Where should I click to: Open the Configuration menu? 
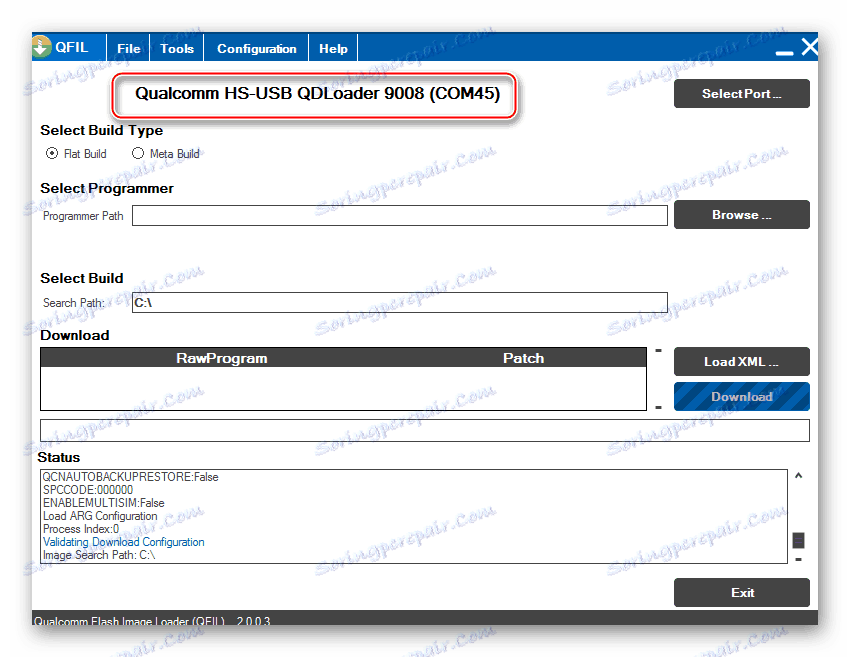[x=256, y=49]
